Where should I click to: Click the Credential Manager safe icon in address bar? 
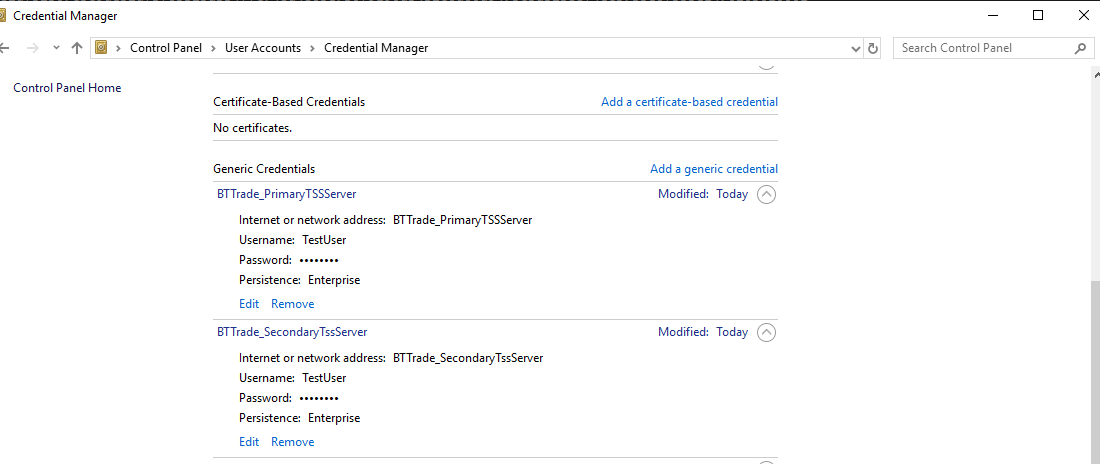(x=101, y=48)
